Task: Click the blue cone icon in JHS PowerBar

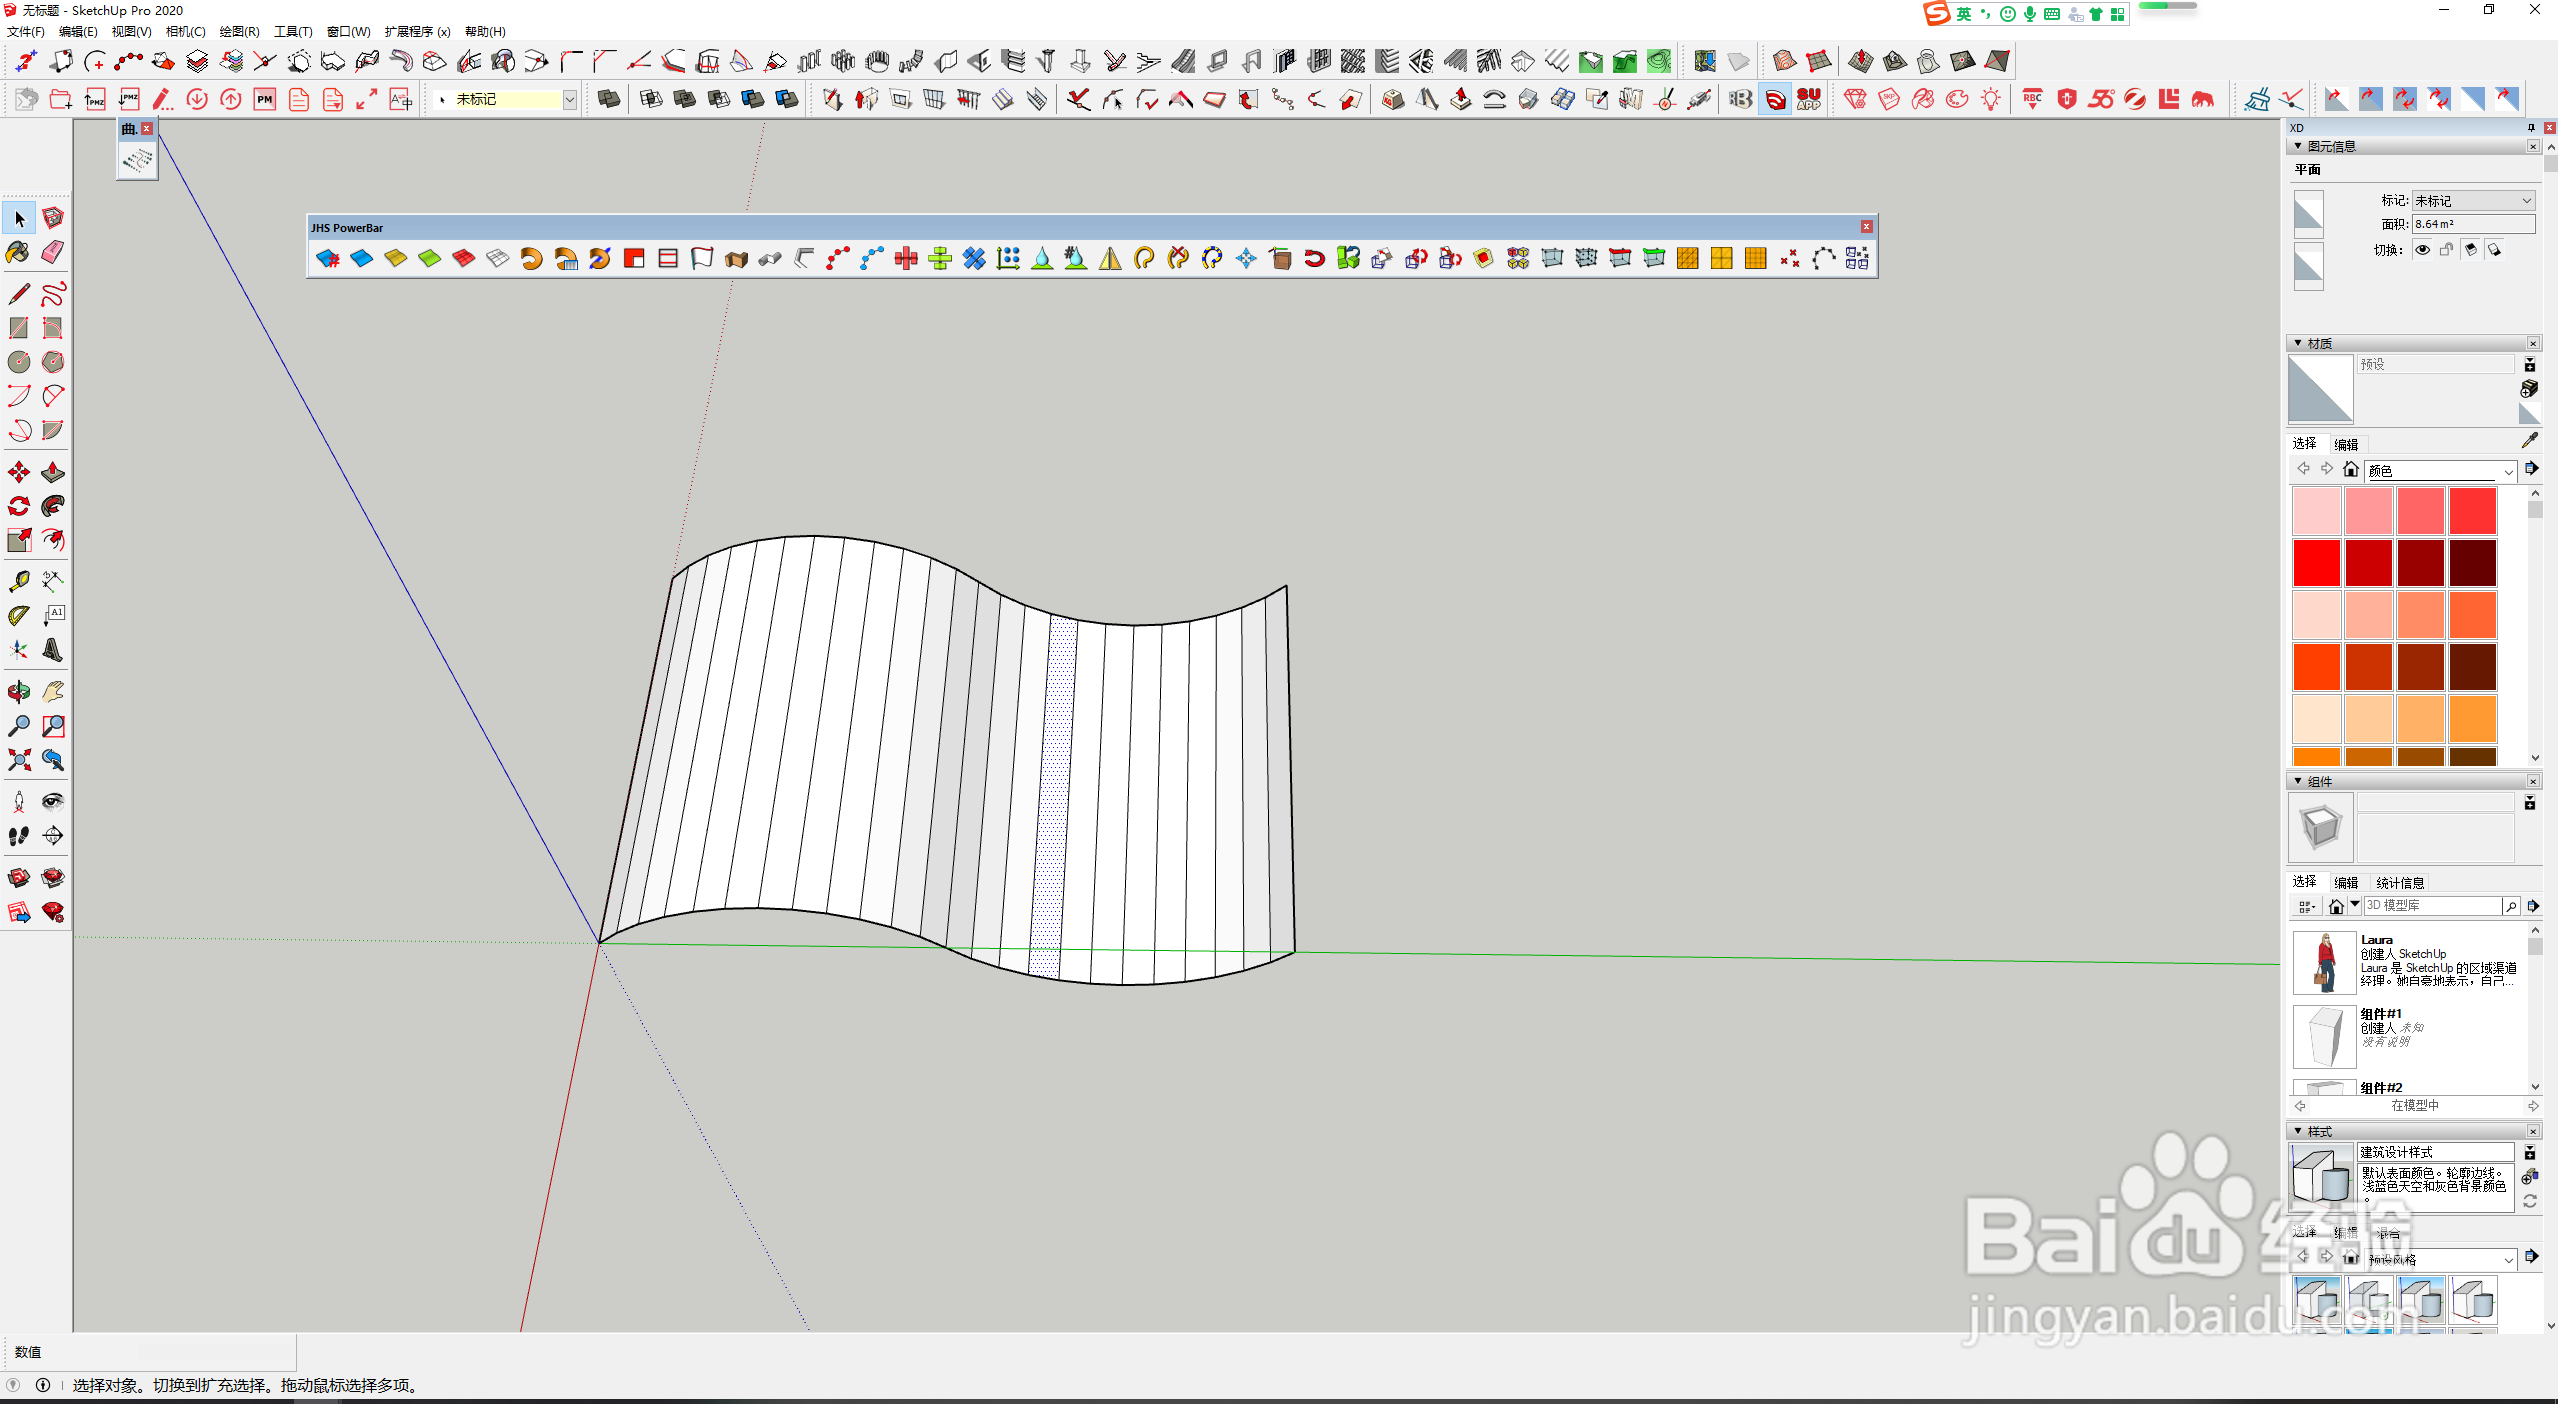Action: click(x=1042, y=259)
